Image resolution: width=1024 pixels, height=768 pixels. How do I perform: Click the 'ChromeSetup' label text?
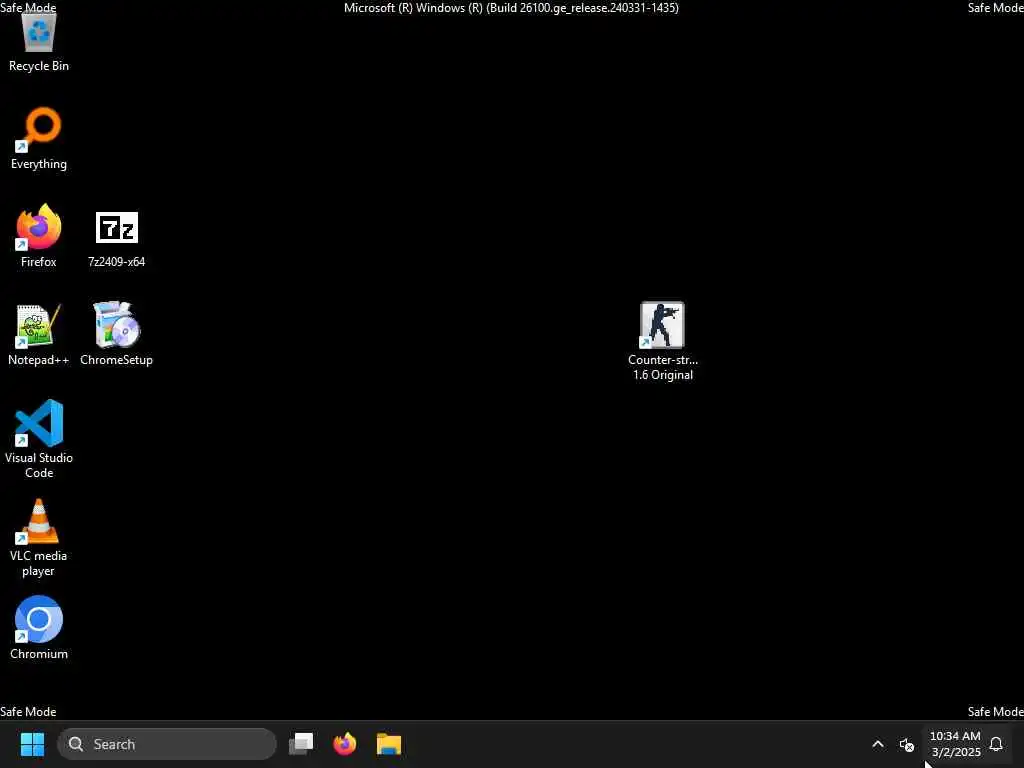[x=116, y=360]
